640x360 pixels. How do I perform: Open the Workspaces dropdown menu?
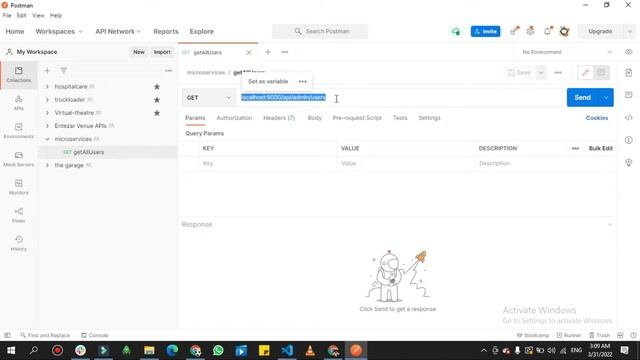coord(59,31)
